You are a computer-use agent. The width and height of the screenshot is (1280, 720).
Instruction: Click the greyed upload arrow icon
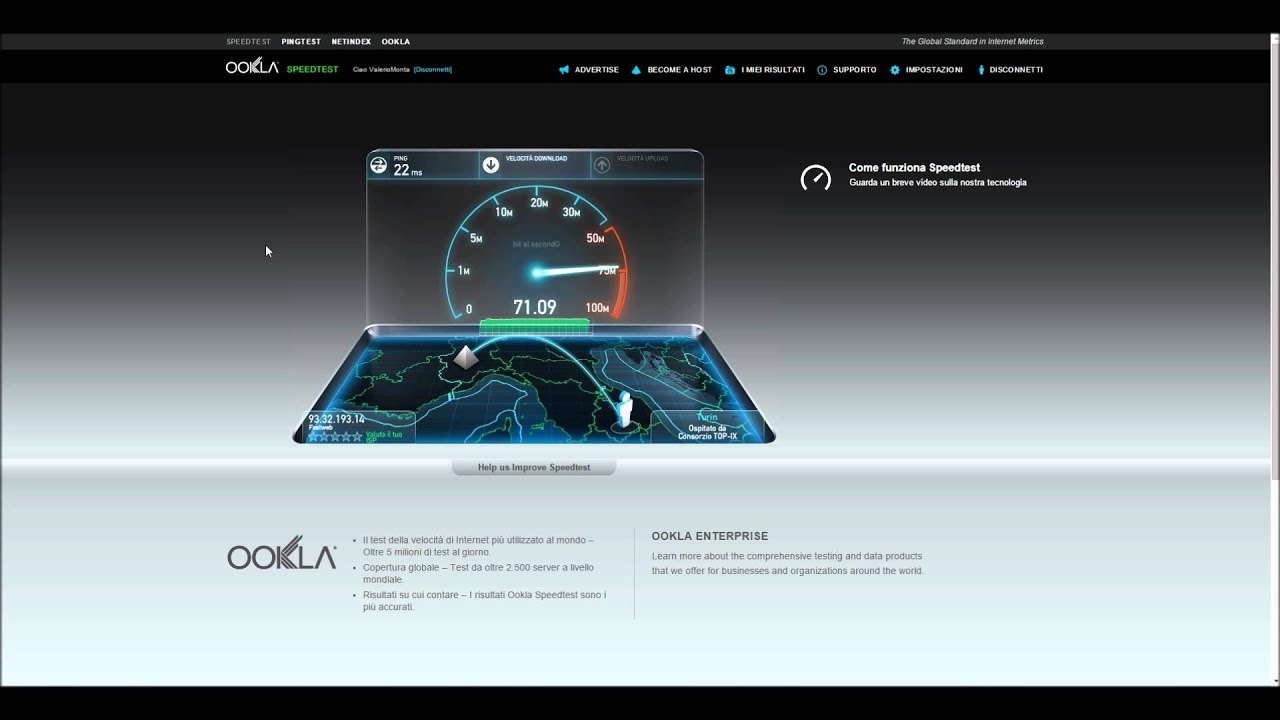(602, 165)
